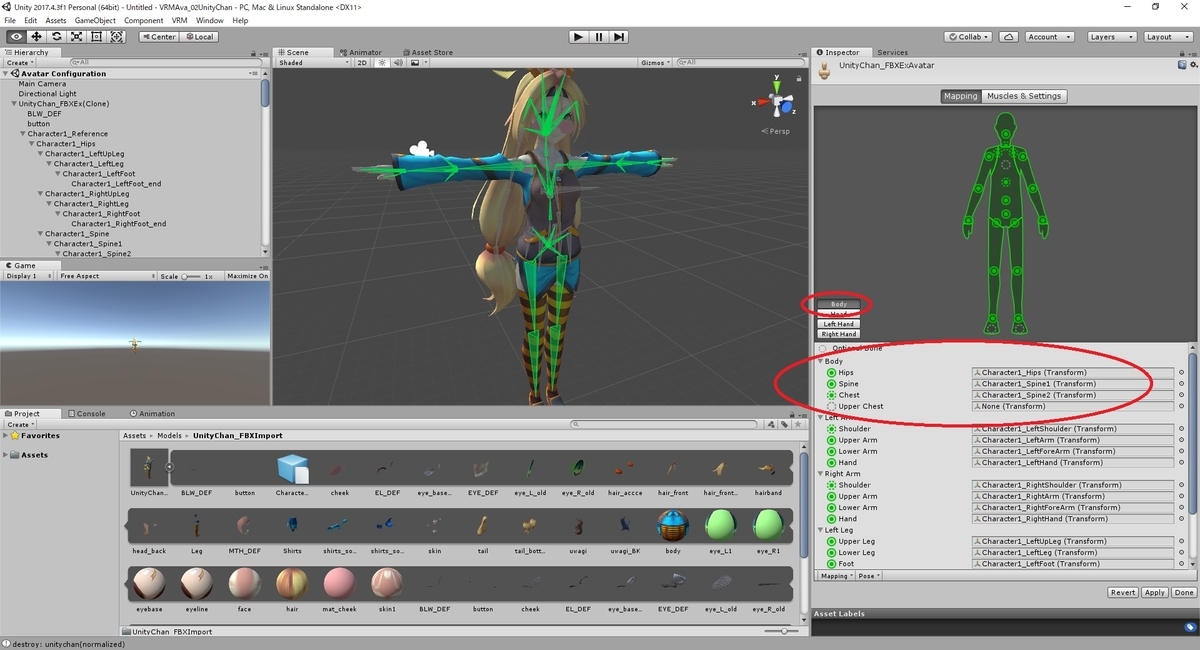Collapse the UnityChan_FBXEx(Clone) node
The image size is (1200, 650).
pos(14,104)
